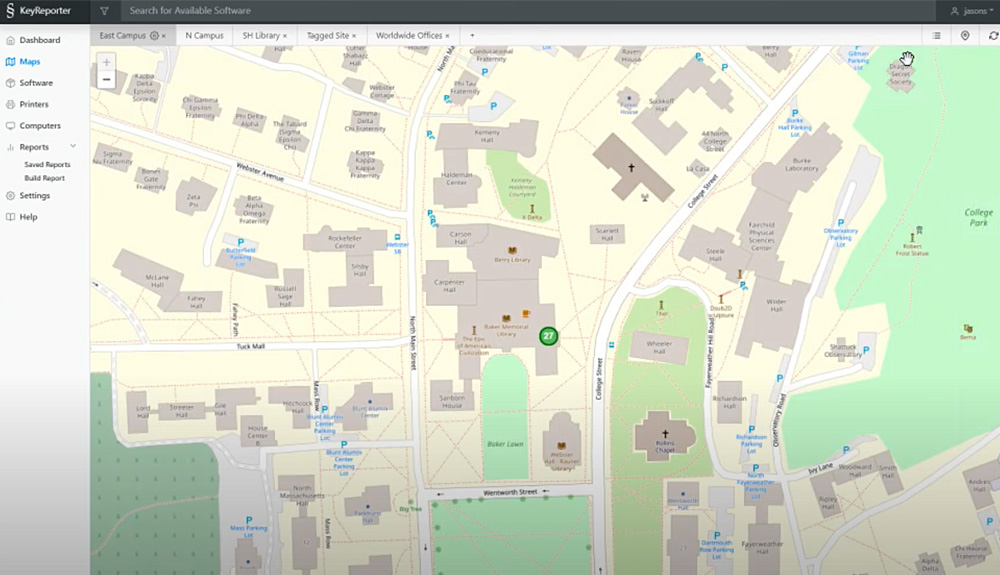Viewport: 1000px width, 575px height.
Task: Zoom out on the map
Action: [107, 80]
